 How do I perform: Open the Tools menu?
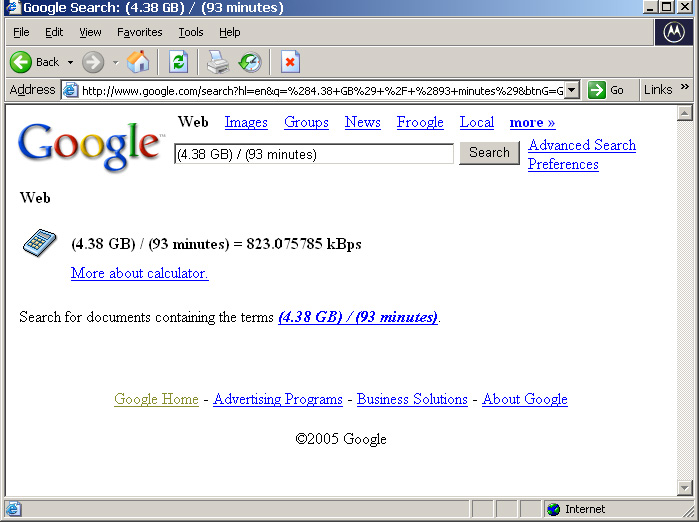(191, 32)
